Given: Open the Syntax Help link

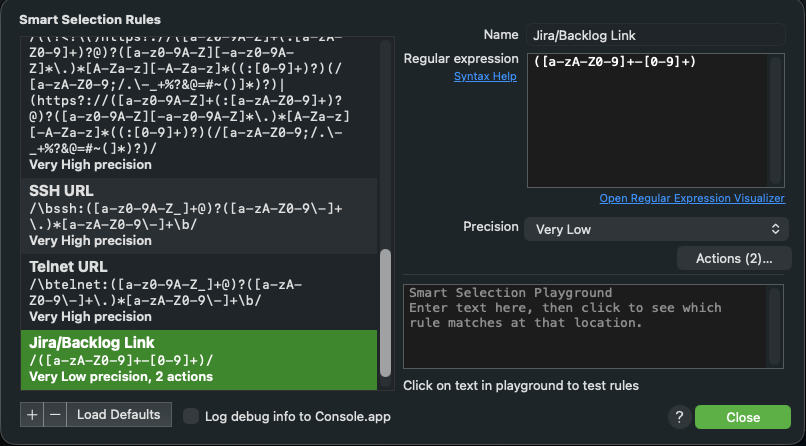Looking at the screenshot, I should (485, 77).
